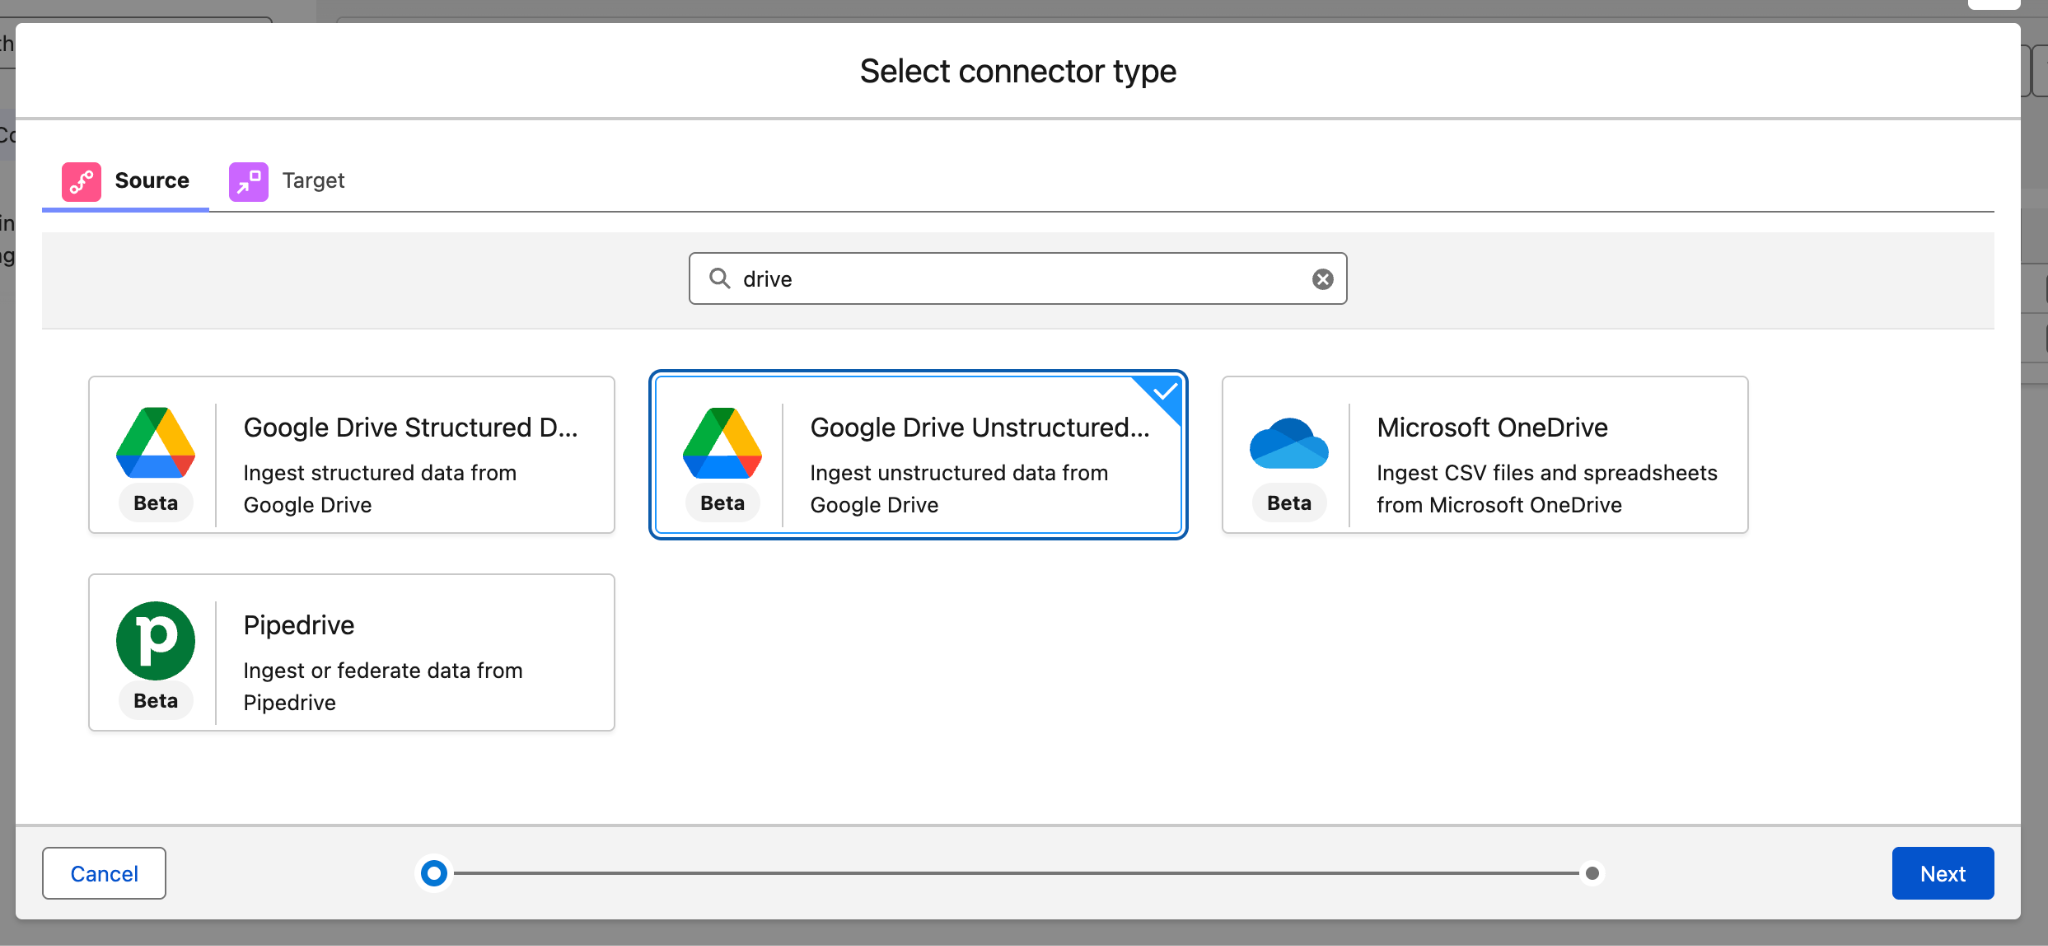Select the Microsoft OneDrive title
2048x946 pixels.
point(1492,427)
